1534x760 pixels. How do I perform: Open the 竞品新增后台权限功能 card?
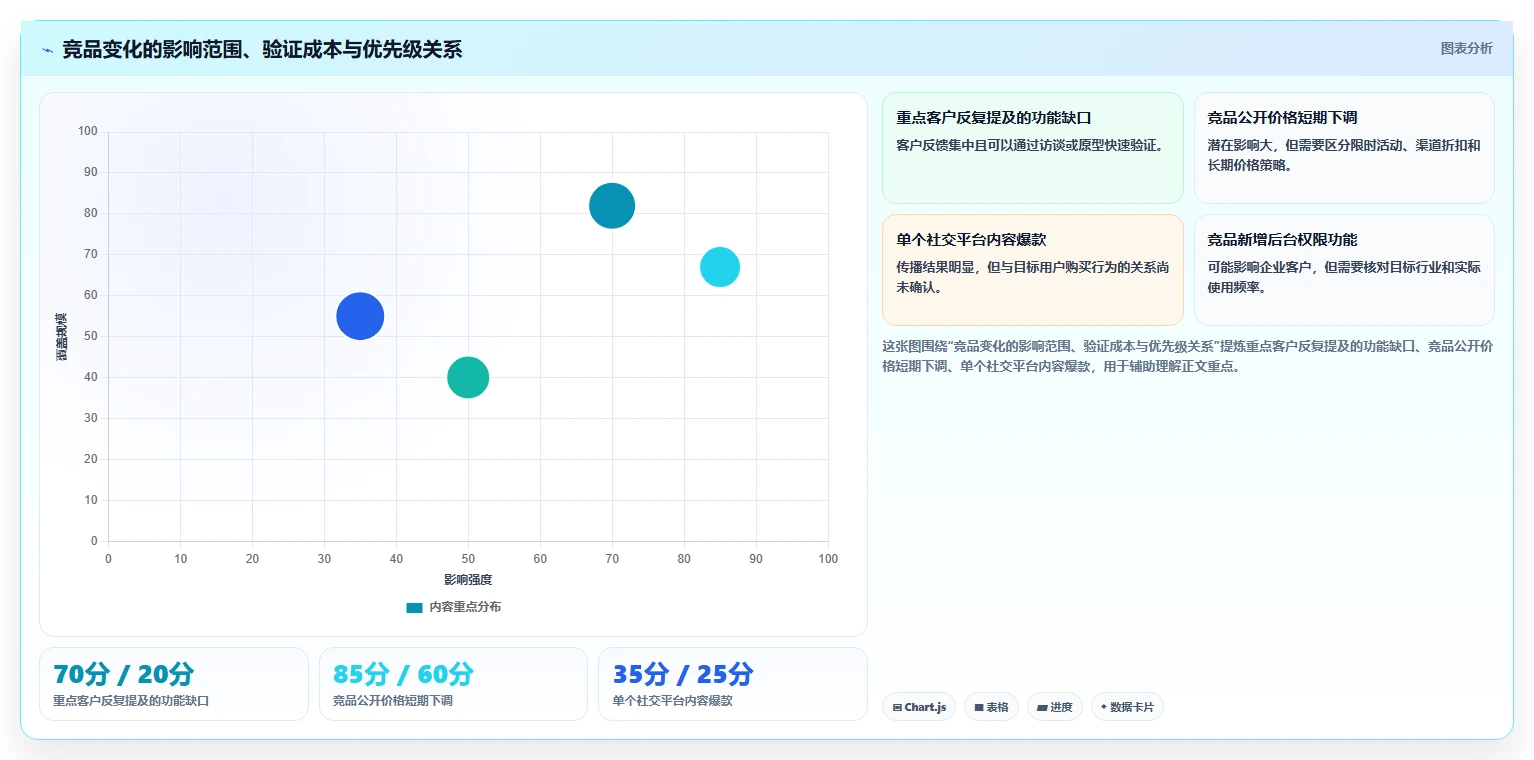coord(1344,270)
